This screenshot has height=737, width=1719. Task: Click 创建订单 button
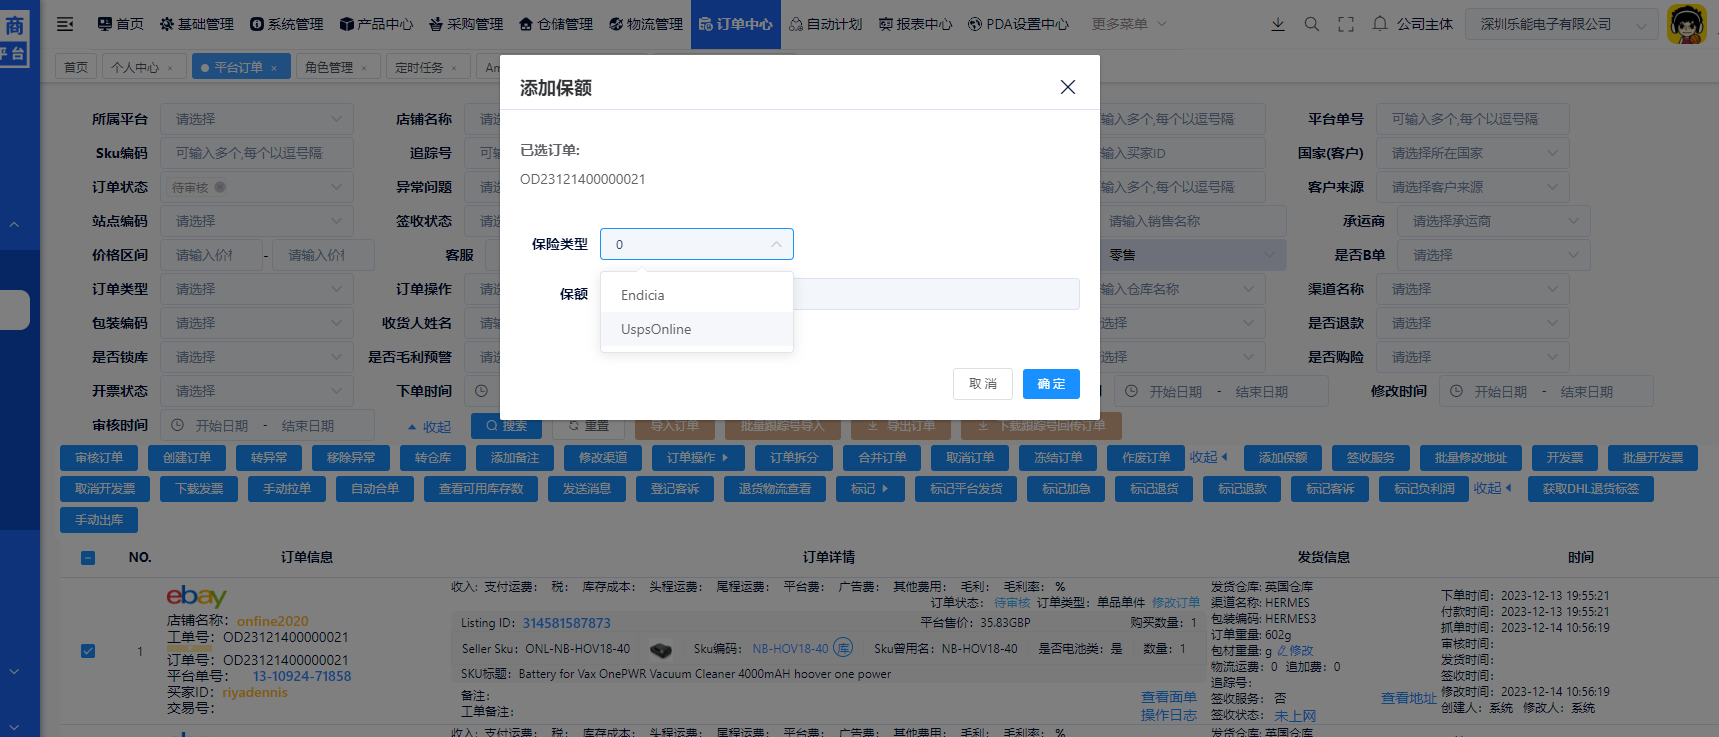tap(187, 458)
